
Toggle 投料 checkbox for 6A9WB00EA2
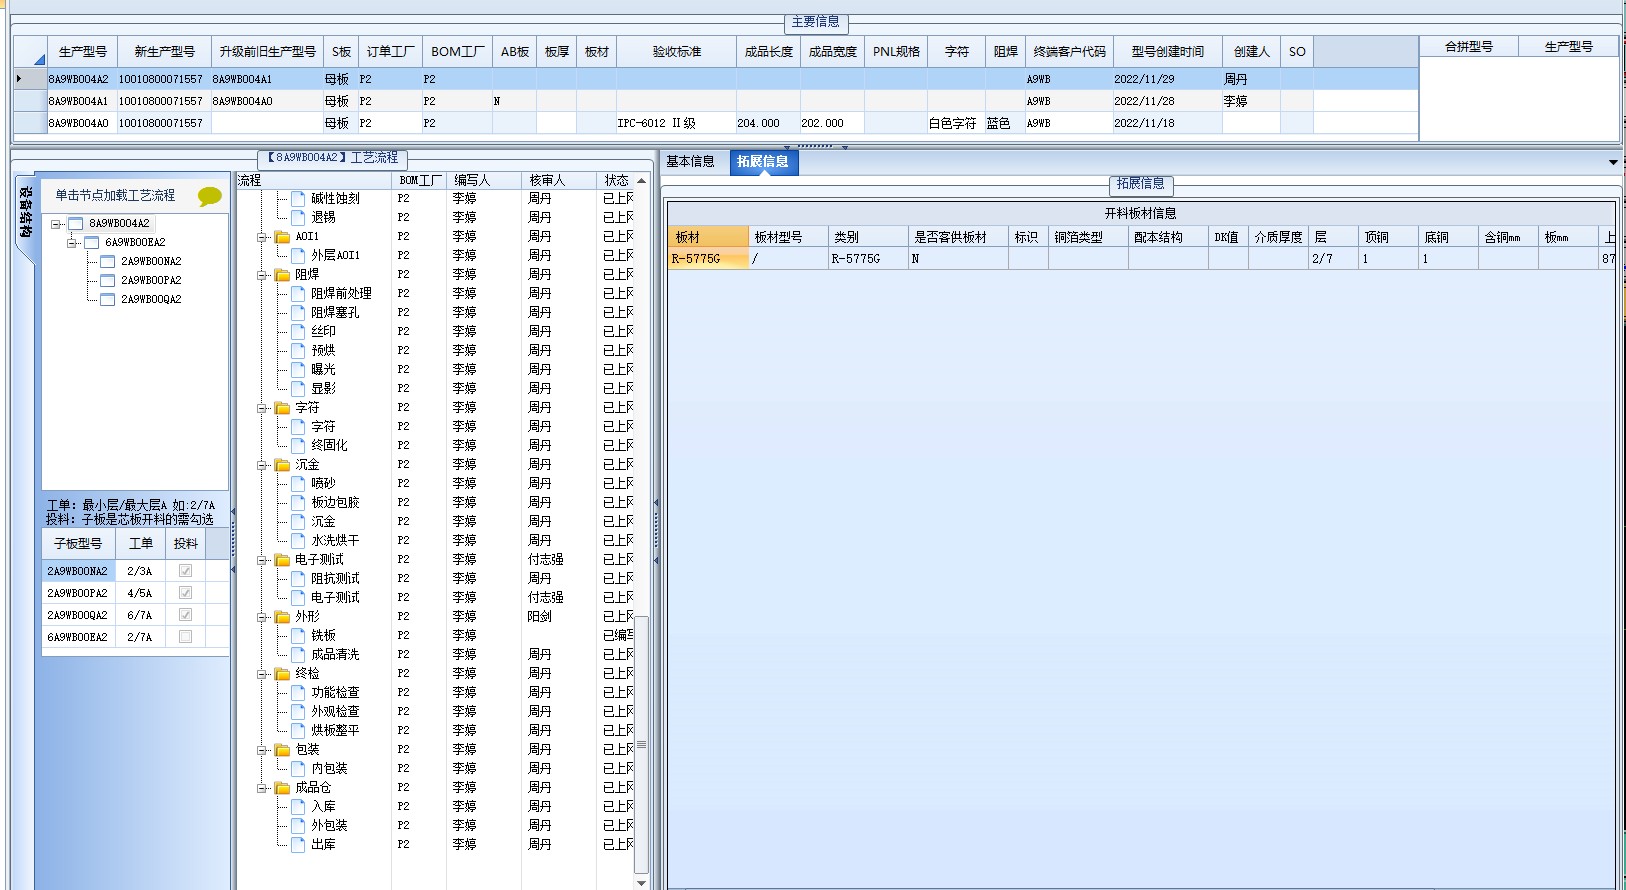pos(185,637)
